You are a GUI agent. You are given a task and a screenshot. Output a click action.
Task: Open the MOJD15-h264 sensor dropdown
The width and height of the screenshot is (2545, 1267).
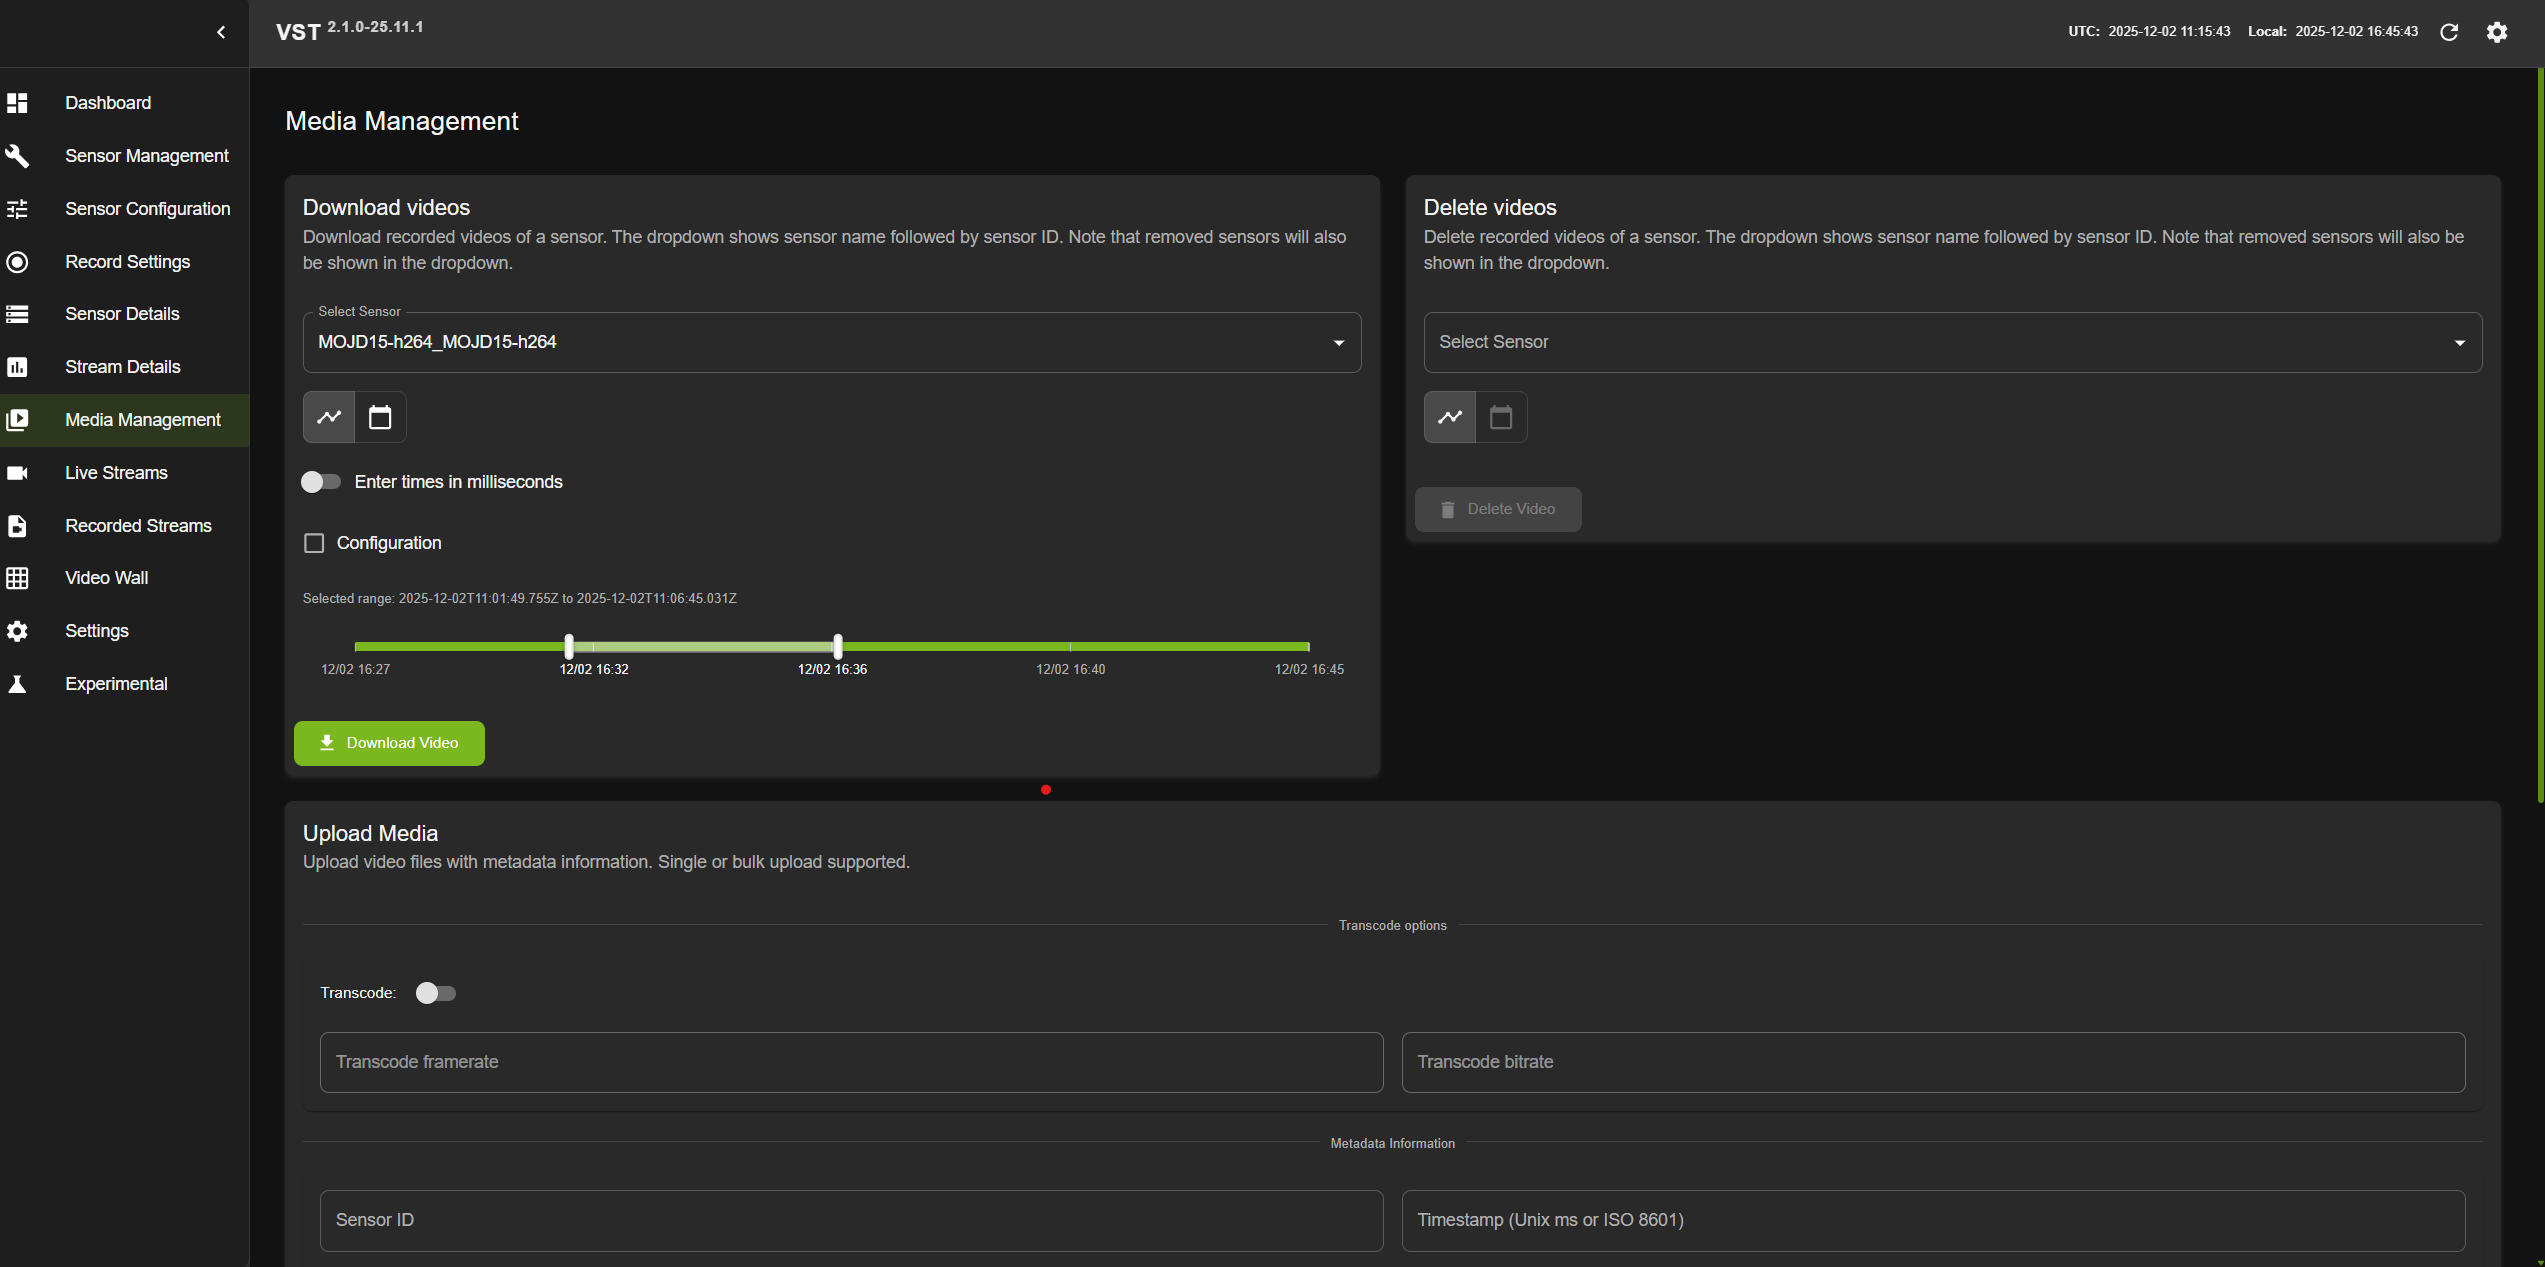831,343
